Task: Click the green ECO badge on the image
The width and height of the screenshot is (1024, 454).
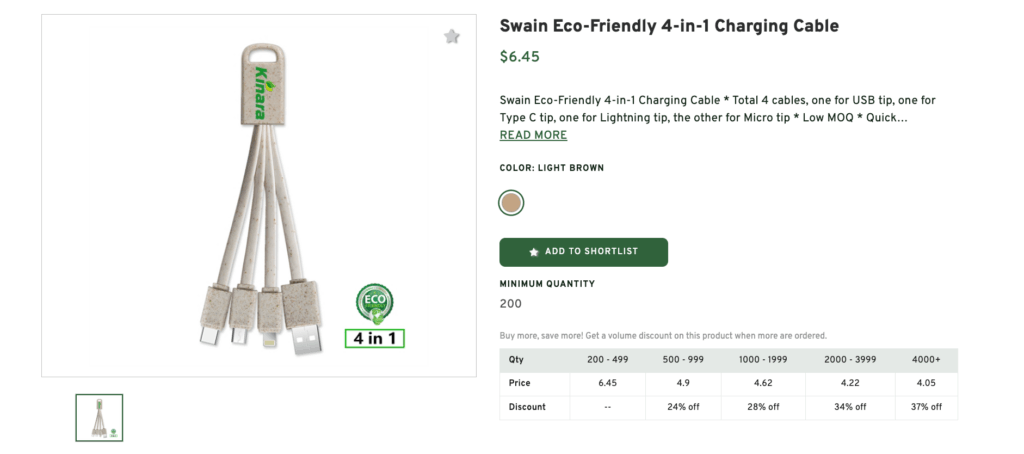Action: (374, 303)
